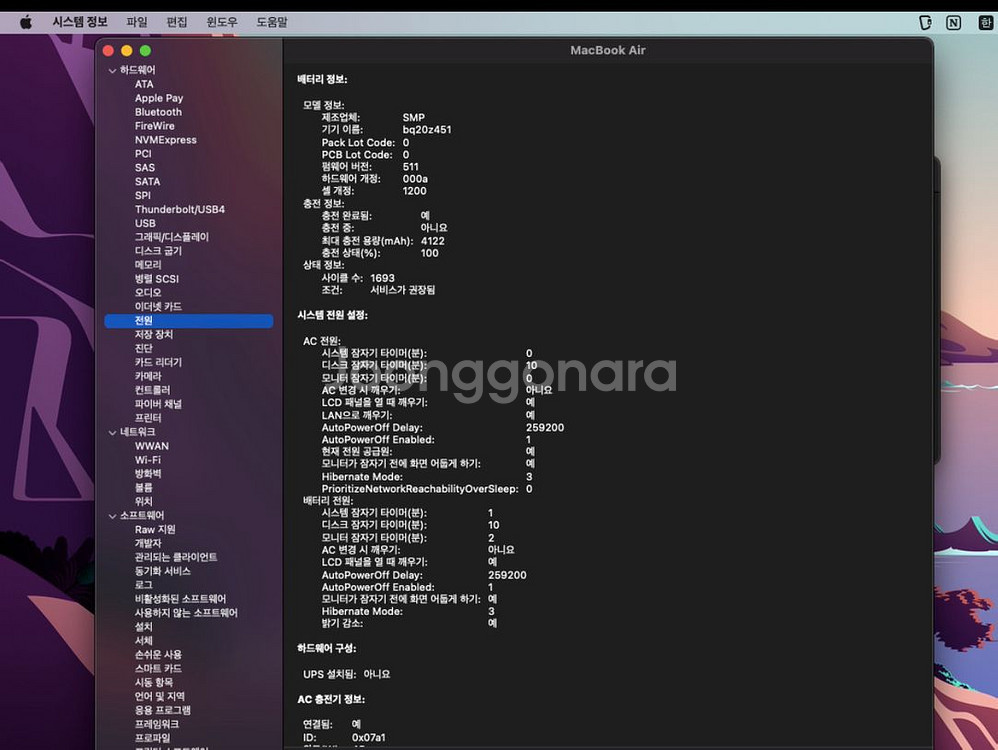The height and width of the screenshot is (750, 998).
Task: Select 오디오 in the sidebar
Action: pos(148,293)
